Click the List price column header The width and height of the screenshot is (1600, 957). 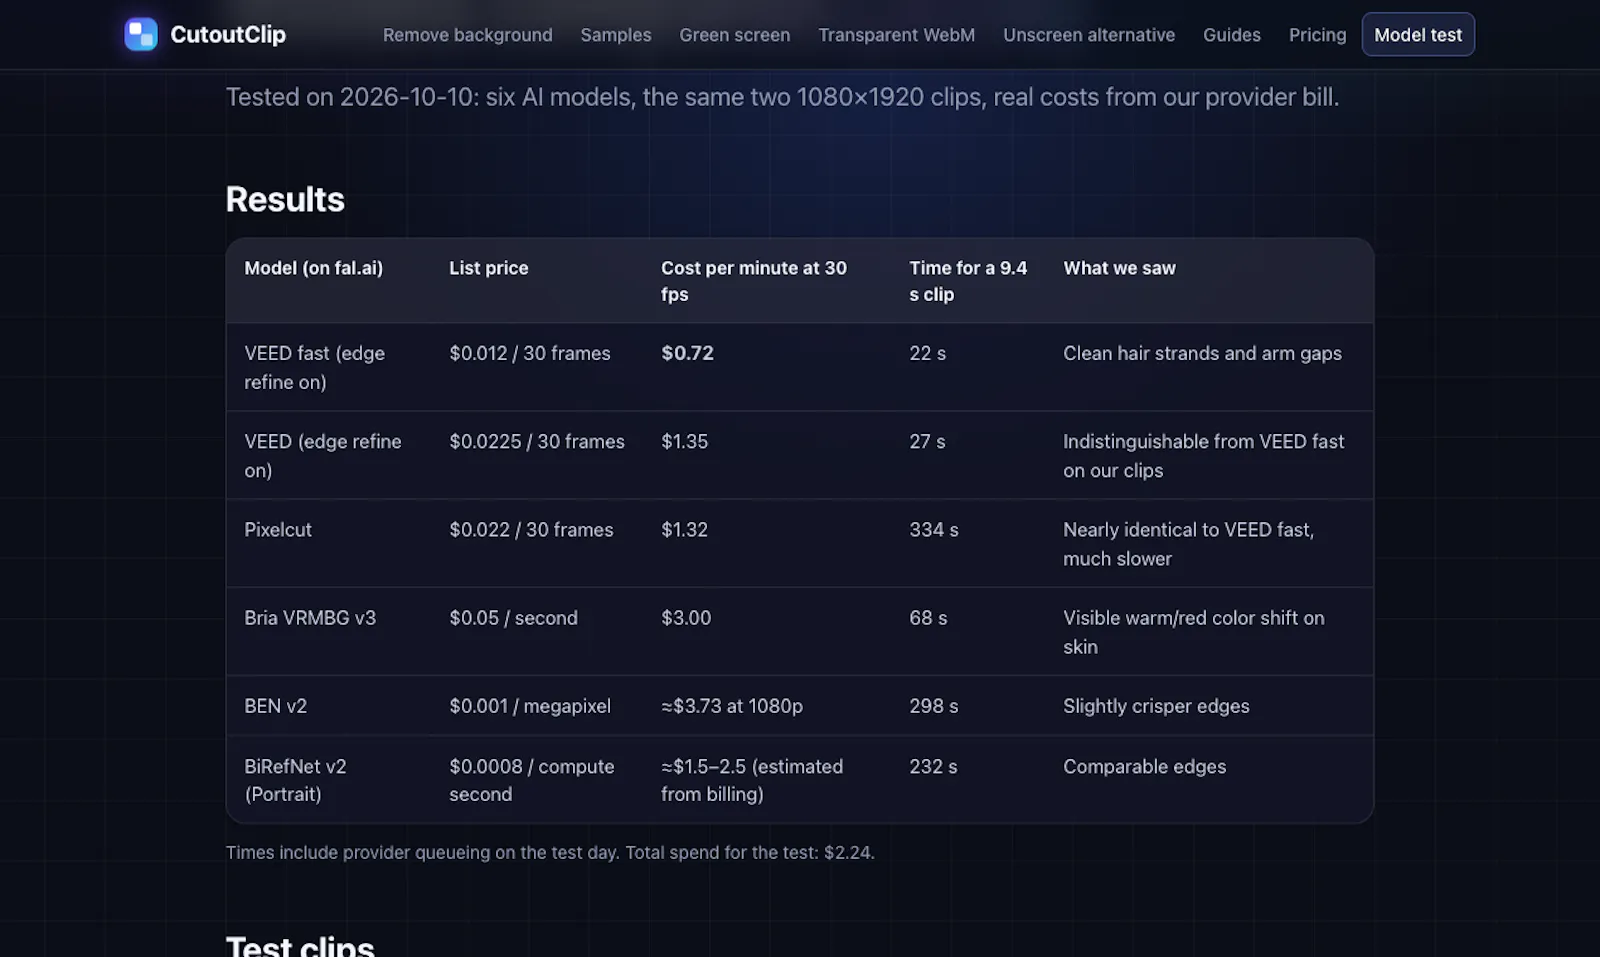pos(489,268)
